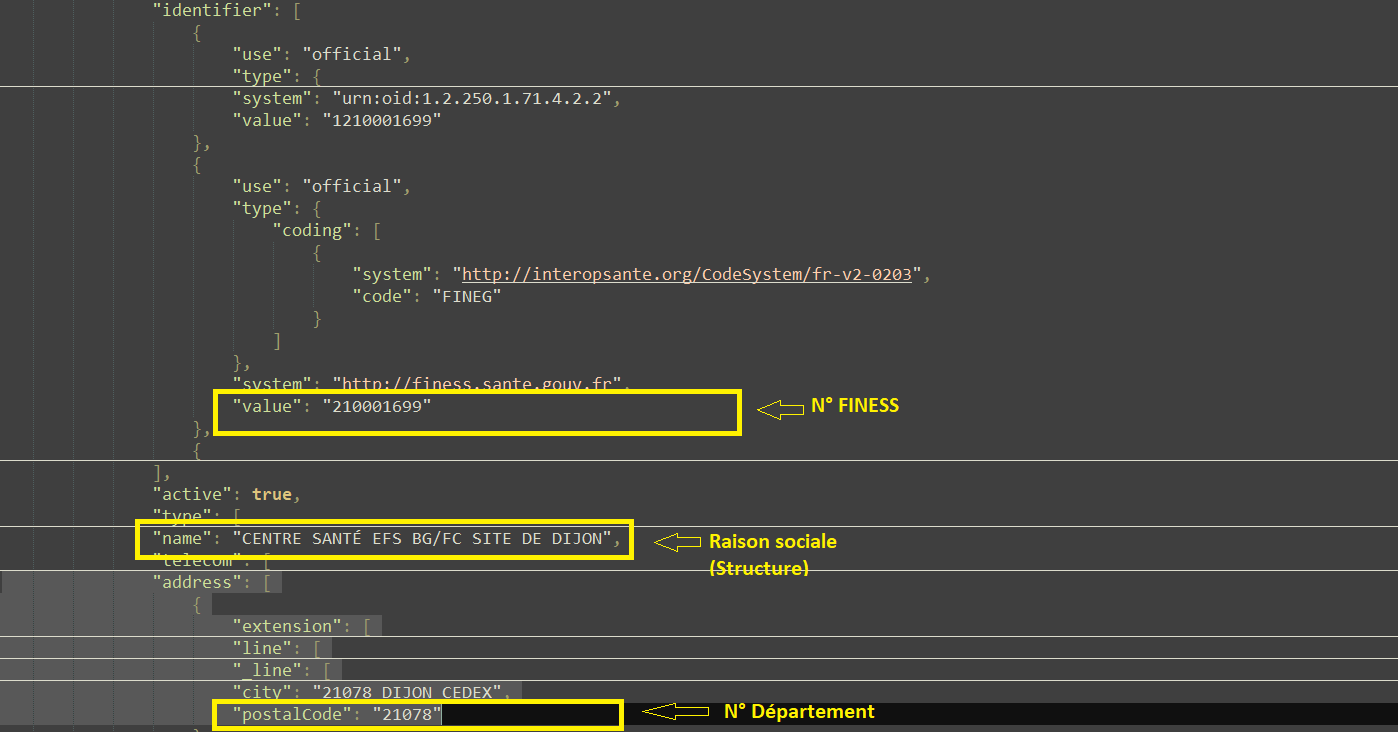Expand the "extension" array under address
The height and width of the screenshot is (756, 1398).
click(x=367, y=626)
